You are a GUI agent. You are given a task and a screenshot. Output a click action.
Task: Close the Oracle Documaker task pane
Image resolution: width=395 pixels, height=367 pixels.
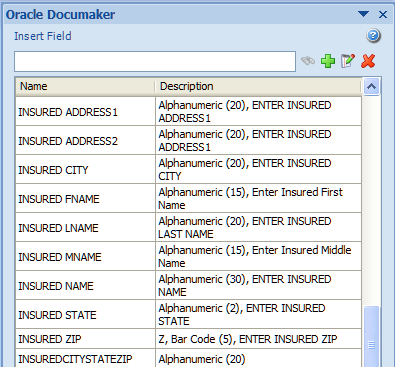[x=383, y=14]
